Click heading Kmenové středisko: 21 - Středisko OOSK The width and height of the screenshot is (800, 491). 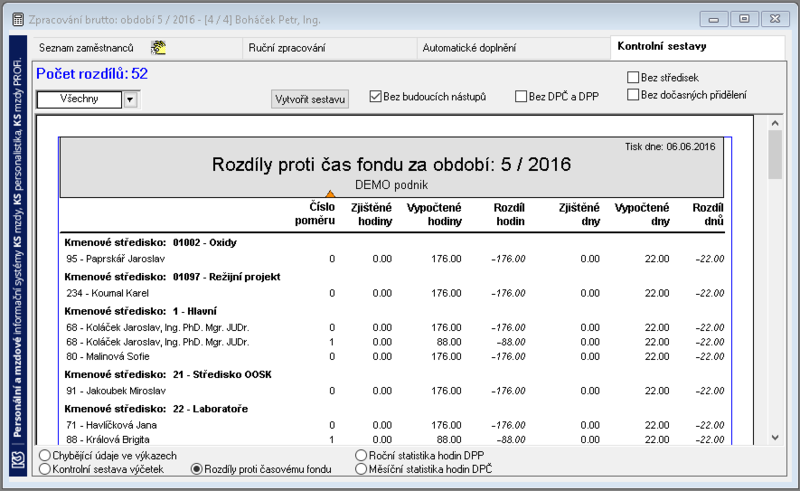(168, 375)
